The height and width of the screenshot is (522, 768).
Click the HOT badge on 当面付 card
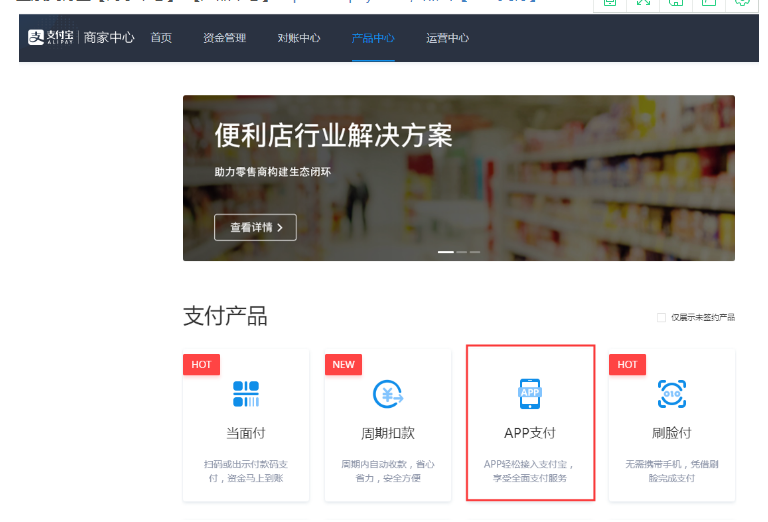tap(201, 364)
